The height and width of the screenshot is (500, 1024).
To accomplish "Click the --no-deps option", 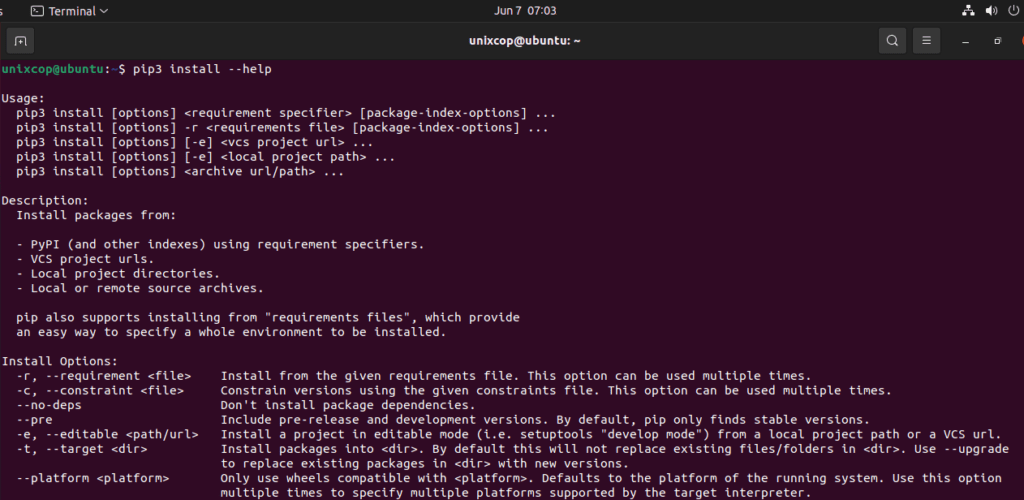I will 49,405.
